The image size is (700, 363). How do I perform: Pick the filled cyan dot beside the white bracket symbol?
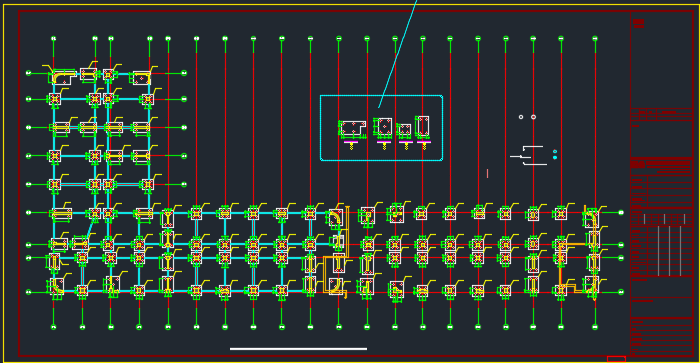(555, 158)
